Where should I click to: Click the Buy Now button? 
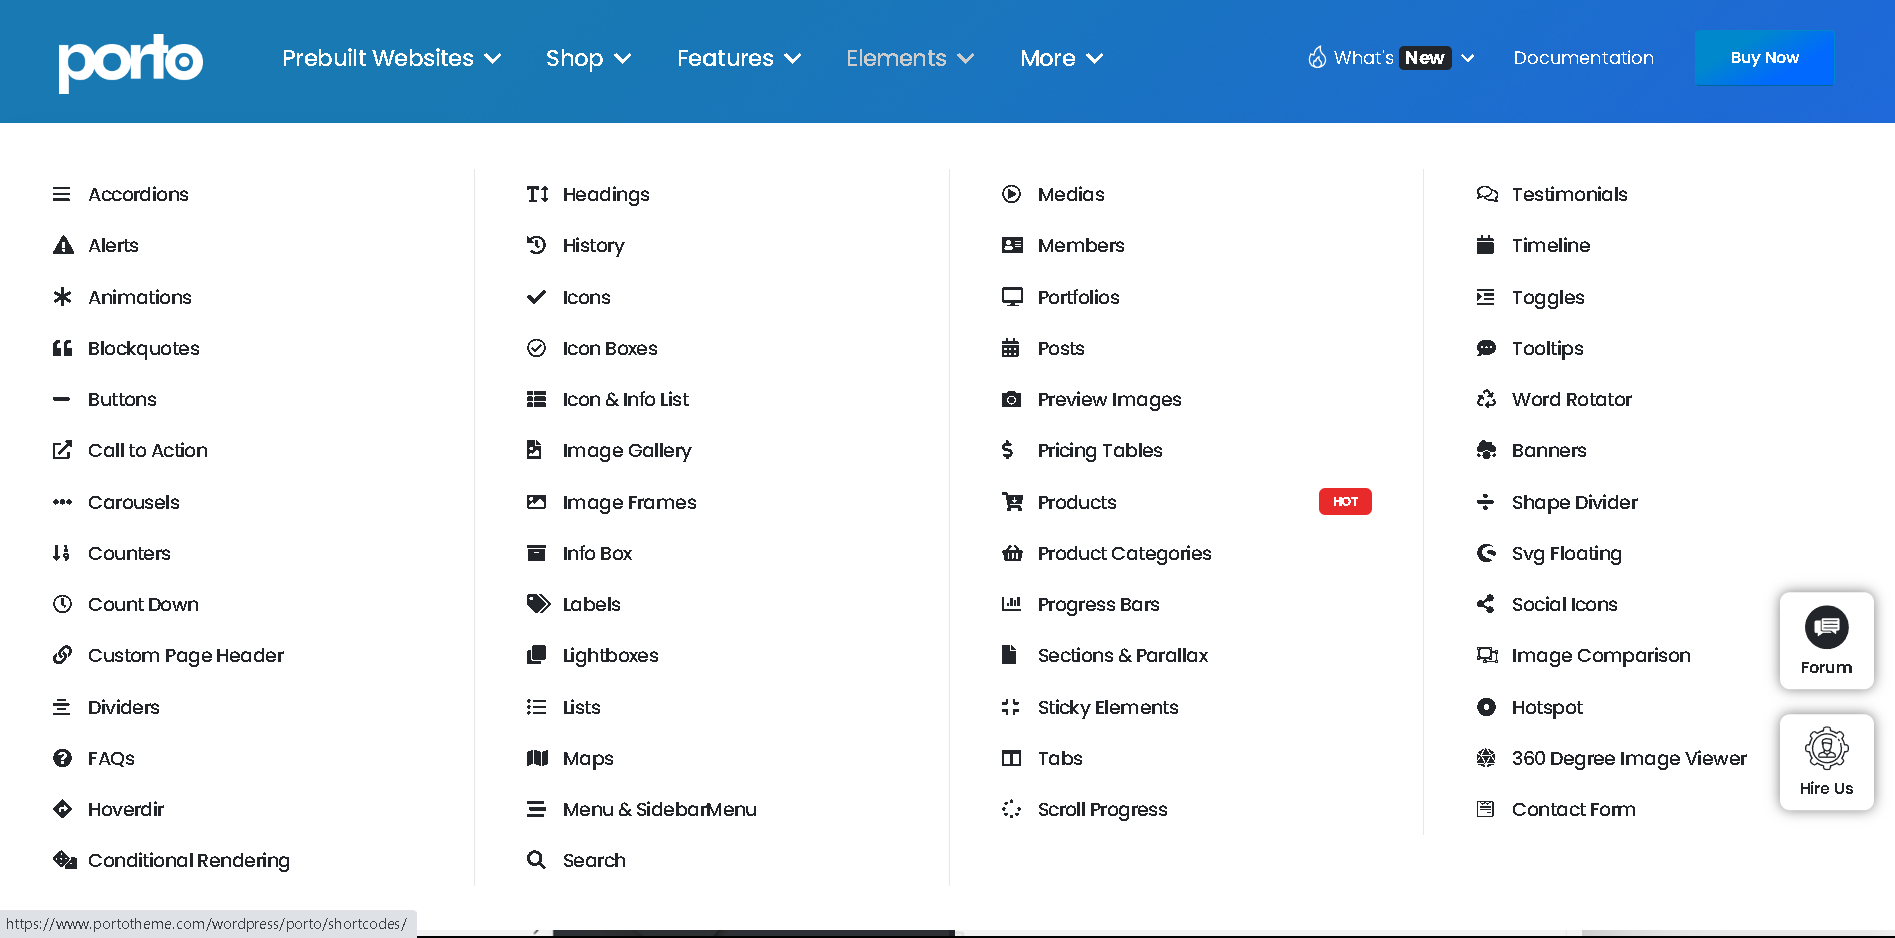1764,58
